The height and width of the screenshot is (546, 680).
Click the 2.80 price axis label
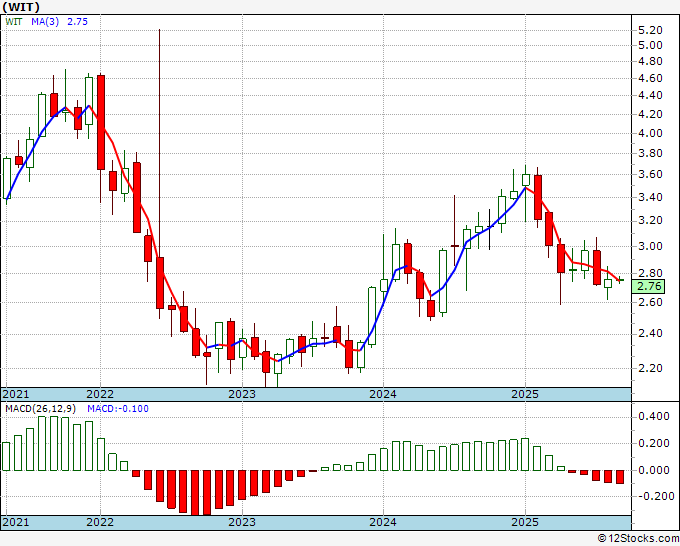tap(651, 273)
